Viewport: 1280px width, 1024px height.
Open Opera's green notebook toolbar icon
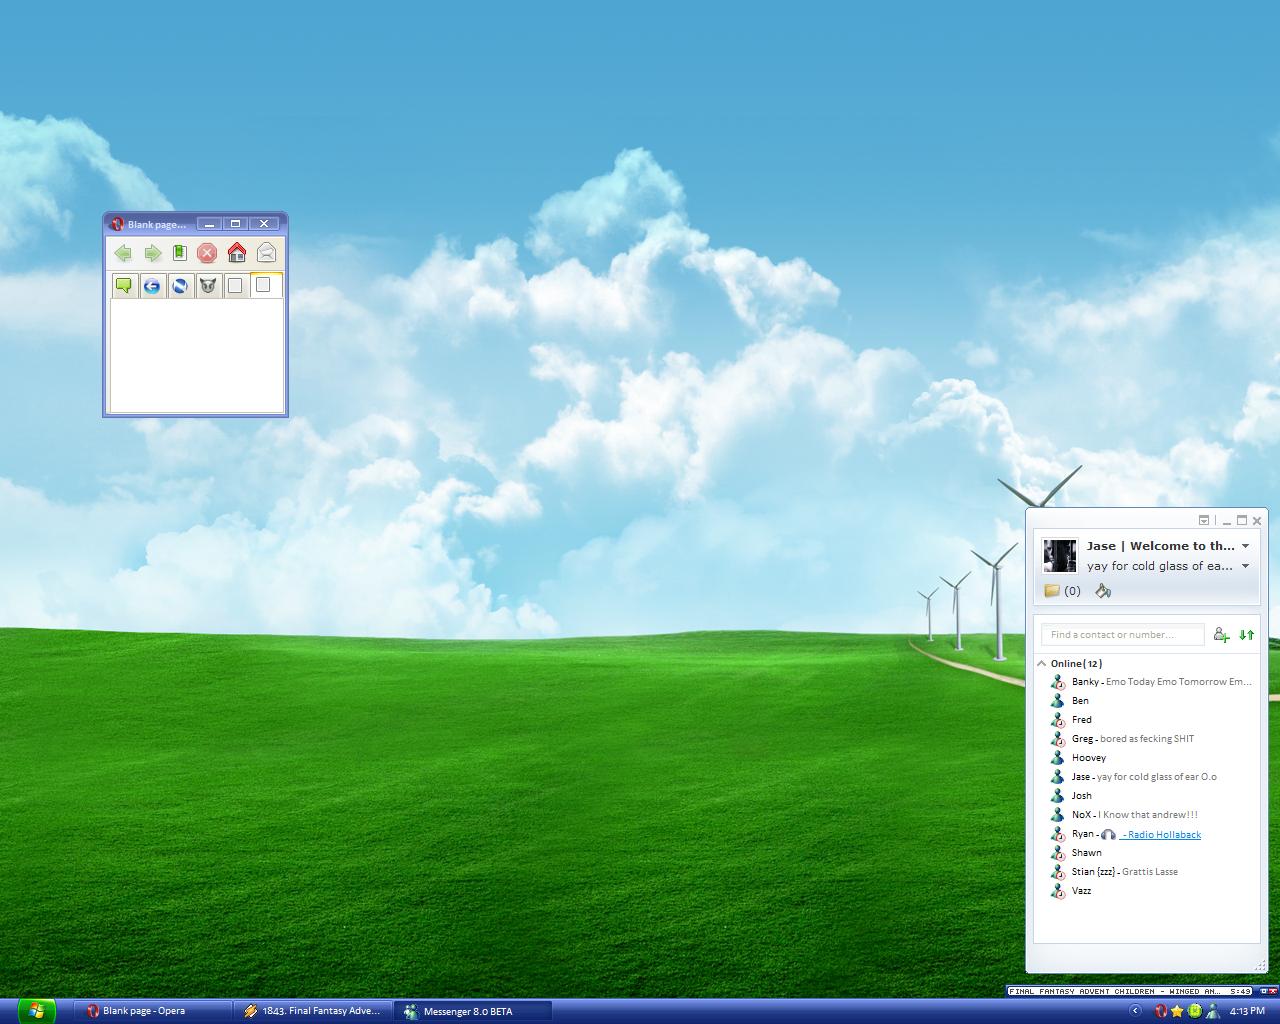(x=180, y=253)
